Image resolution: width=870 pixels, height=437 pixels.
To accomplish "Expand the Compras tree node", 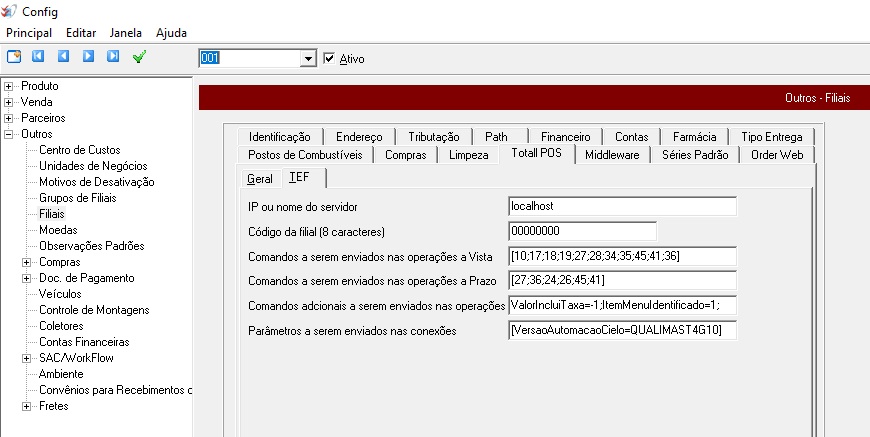I will pos(26,262).
